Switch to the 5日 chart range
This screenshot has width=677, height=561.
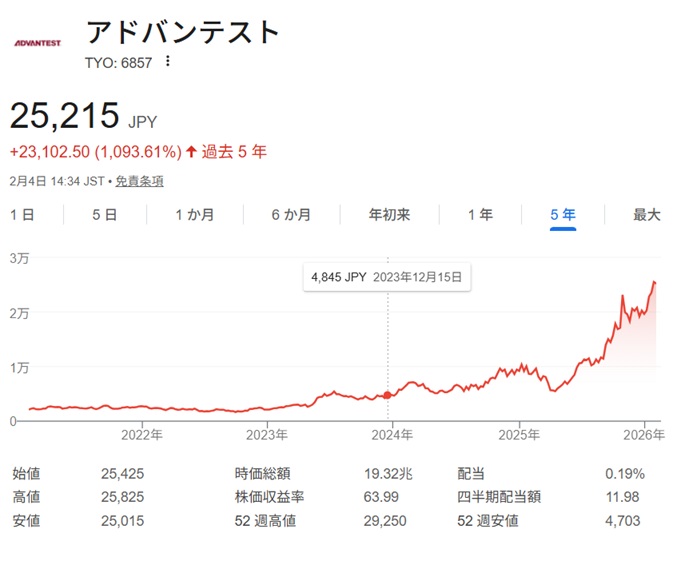tap(104, 214)
